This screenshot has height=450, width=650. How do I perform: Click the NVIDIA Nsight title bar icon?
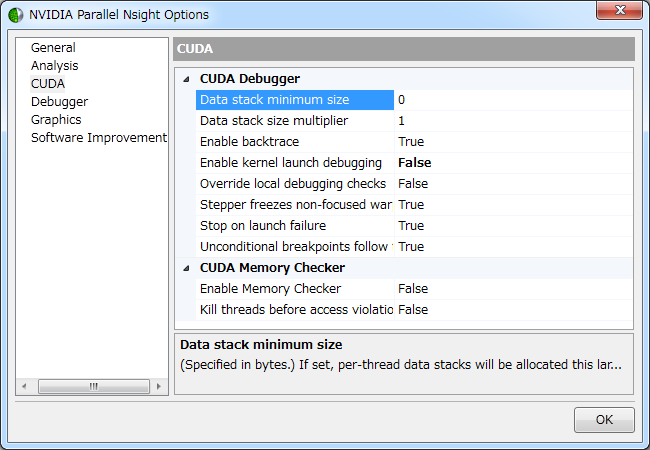15,15
